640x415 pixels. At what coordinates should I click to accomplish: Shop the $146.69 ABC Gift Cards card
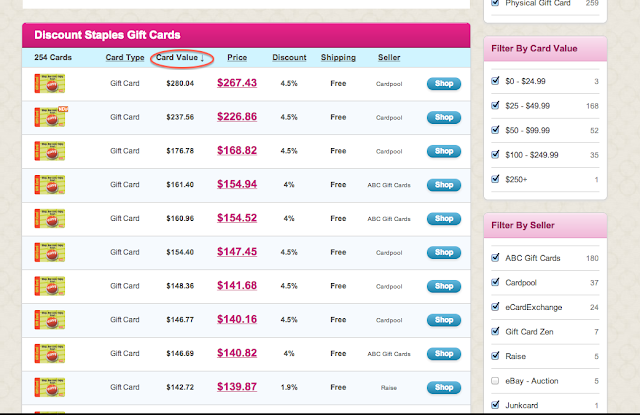coord(444,354)
